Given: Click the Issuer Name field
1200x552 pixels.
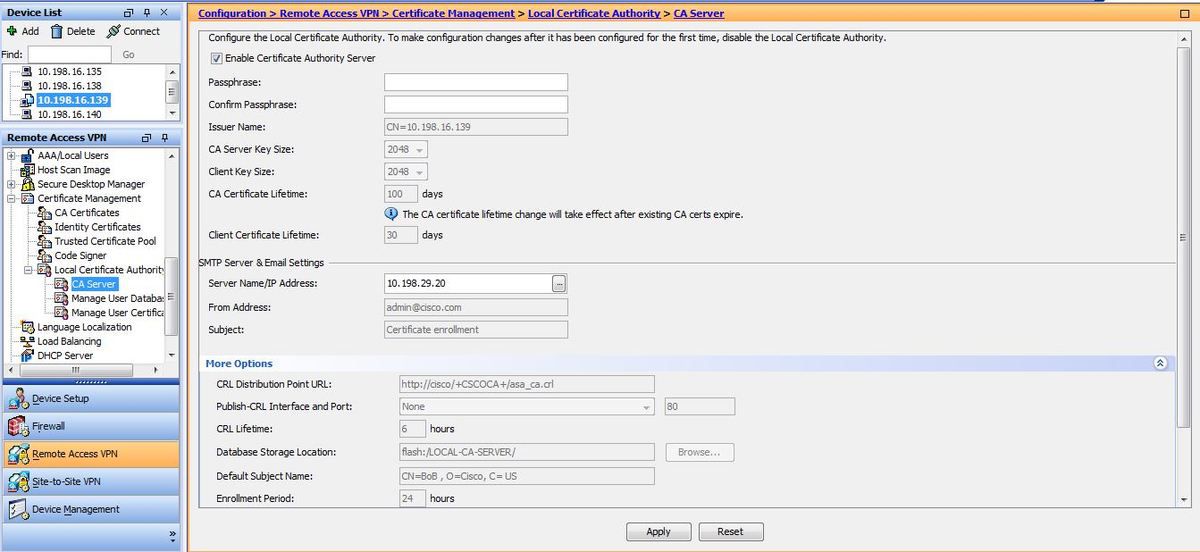Looking at the screenshot, I should coord(476,127).
